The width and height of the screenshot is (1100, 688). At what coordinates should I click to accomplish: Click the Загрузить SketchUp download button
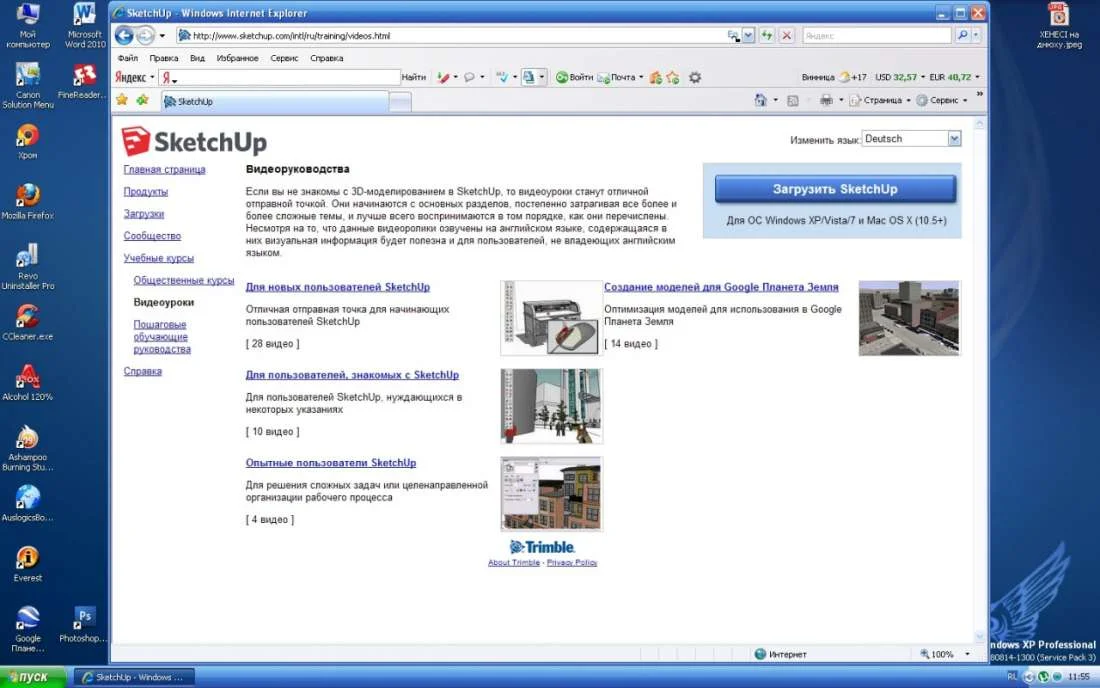(835, 189)
